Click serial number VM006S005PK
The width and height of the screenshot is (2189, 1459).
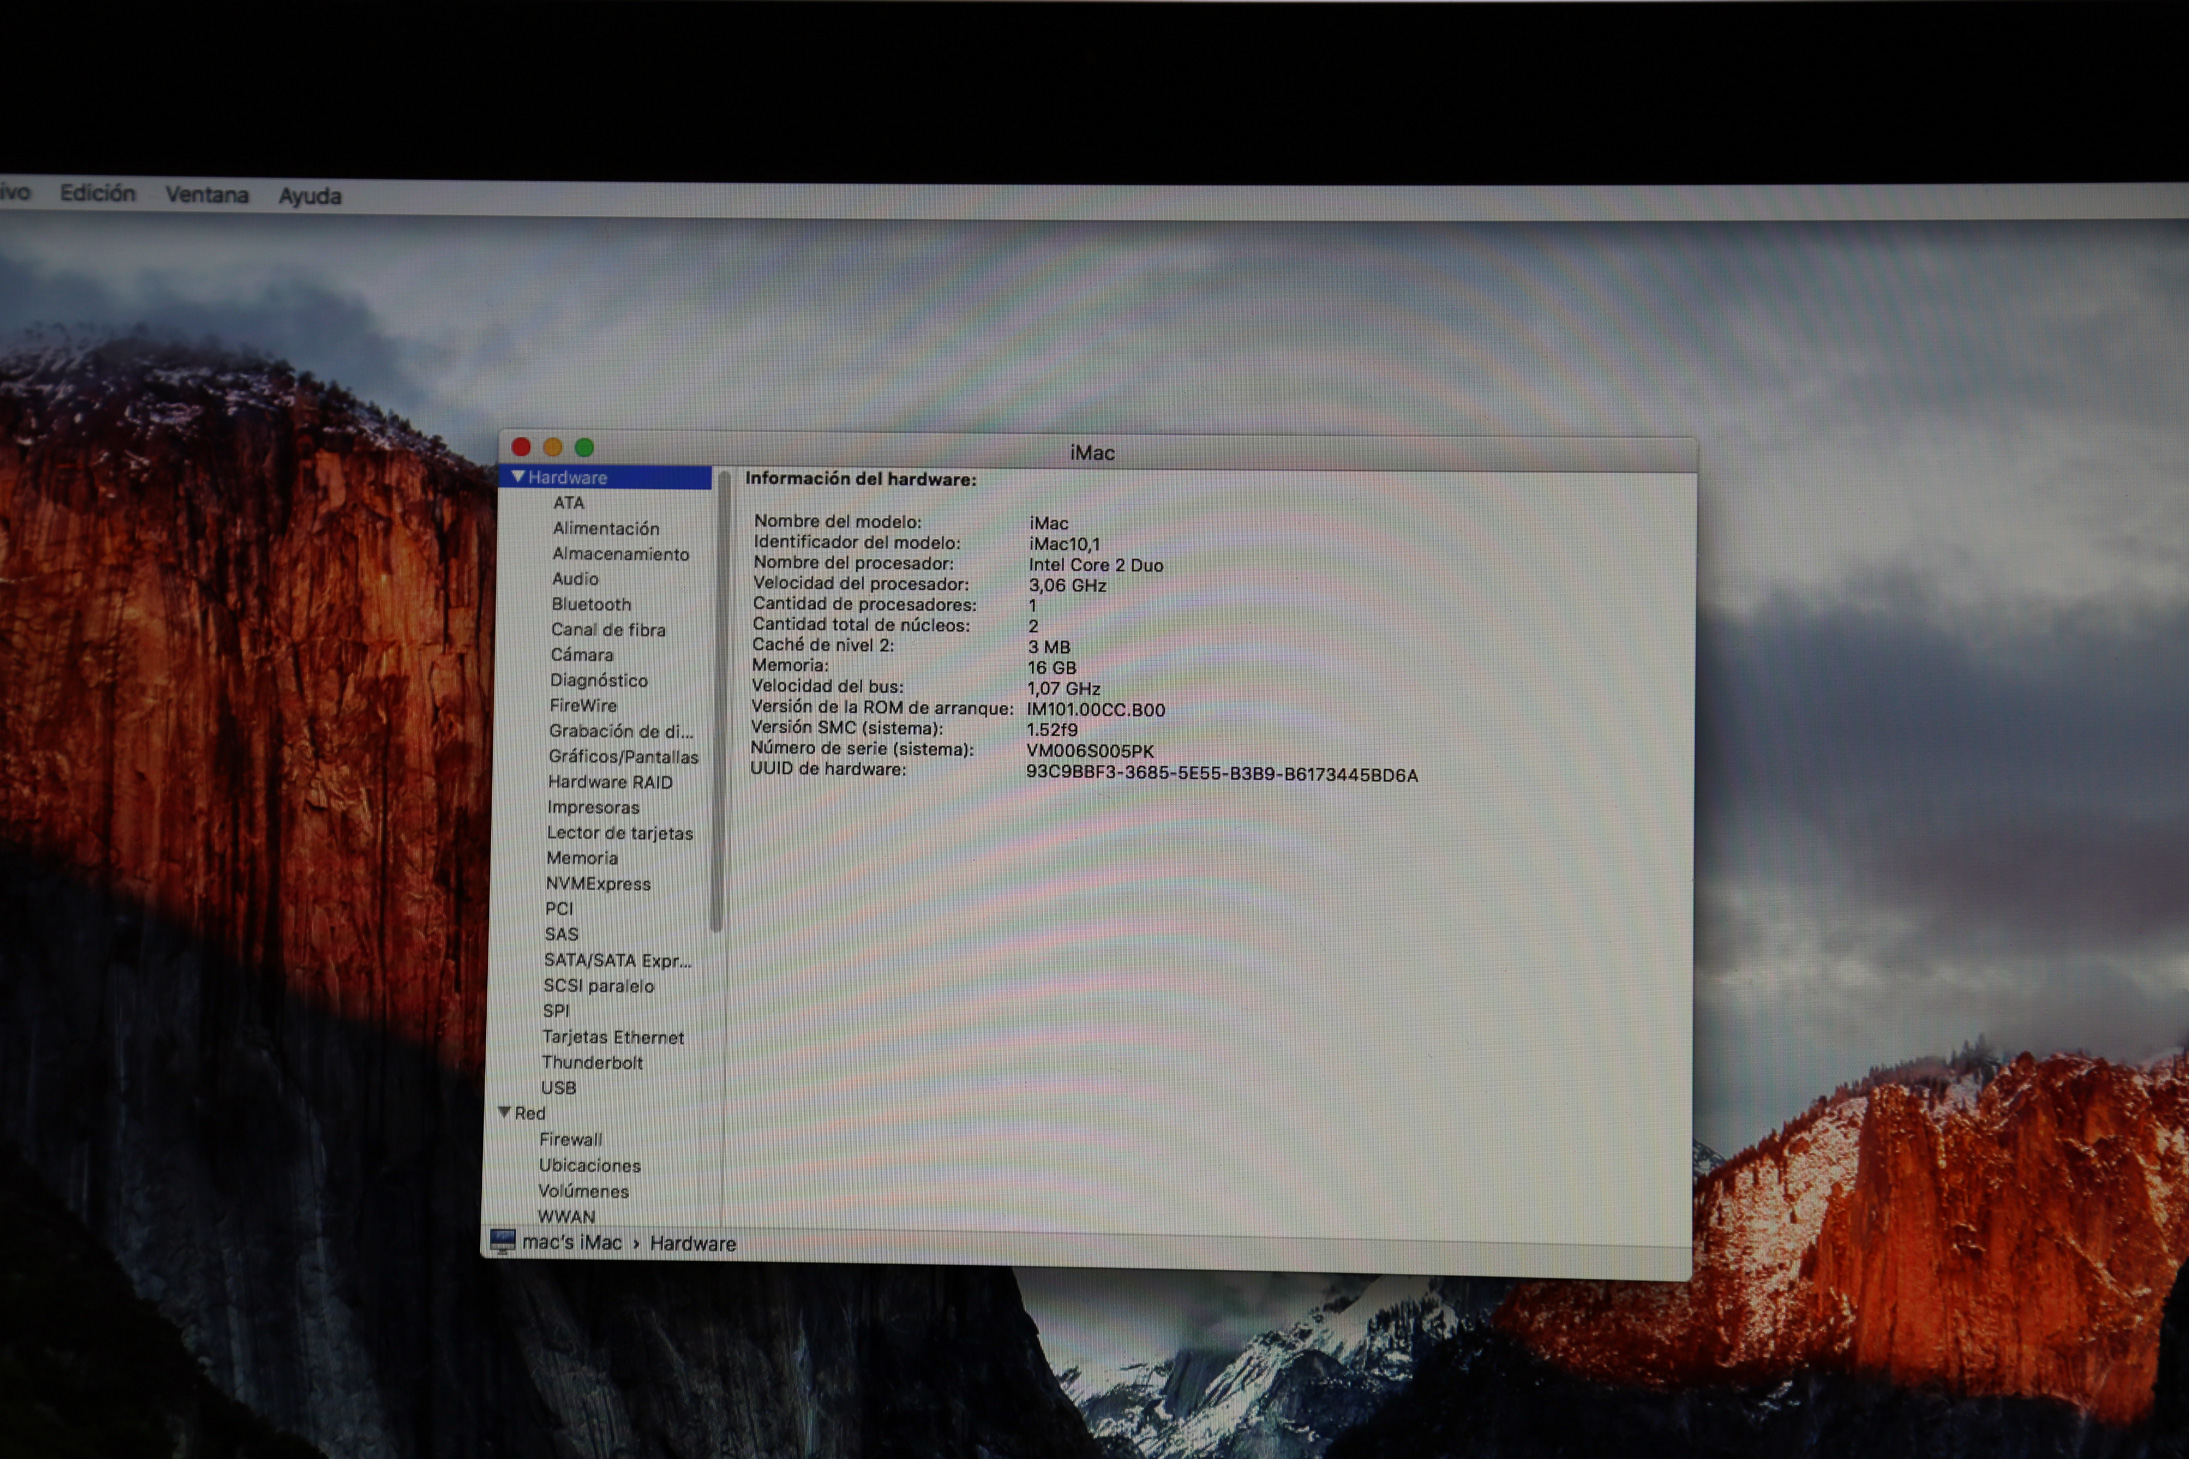[x=1090, y=751]
